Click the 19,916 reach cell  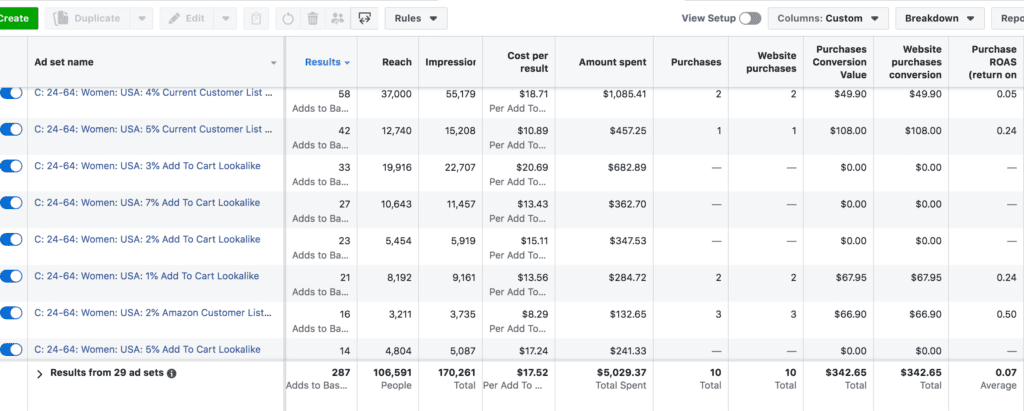point(396,167)
